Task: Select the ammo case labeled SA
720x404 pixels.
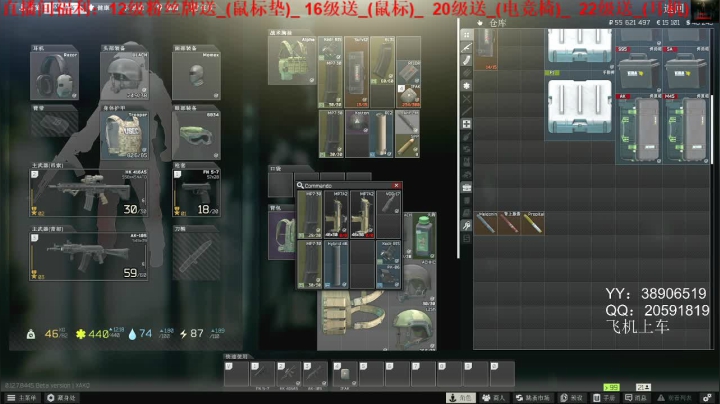Action: point(686,69)
